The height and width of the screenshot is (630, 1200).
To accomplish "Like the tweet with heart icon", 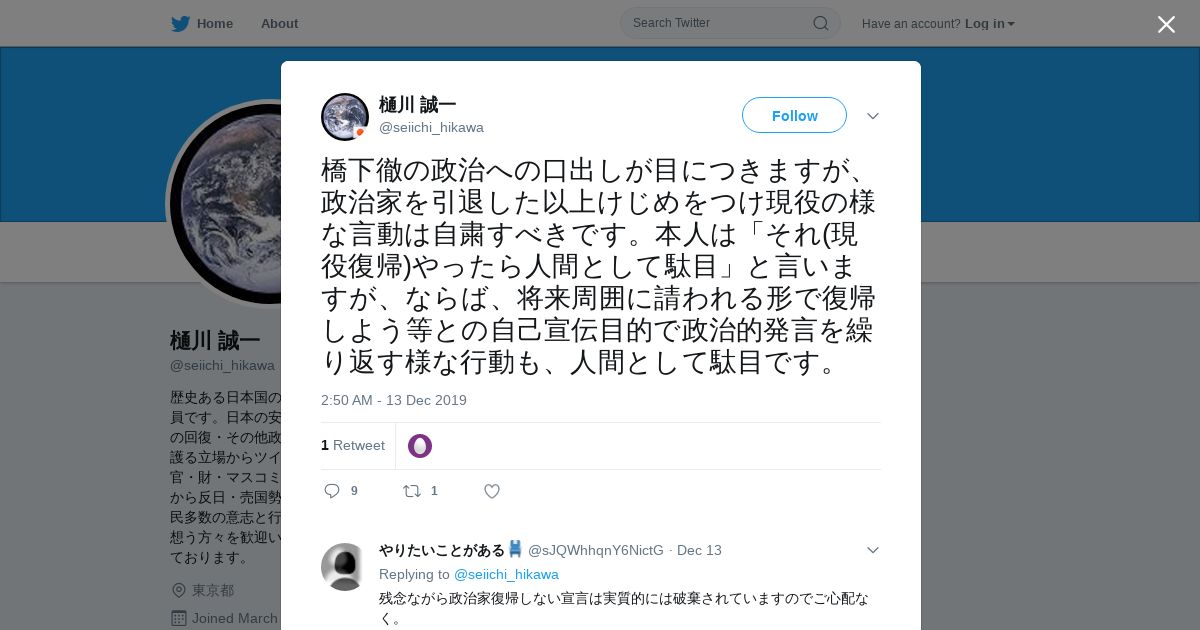I will coord(492,491).
